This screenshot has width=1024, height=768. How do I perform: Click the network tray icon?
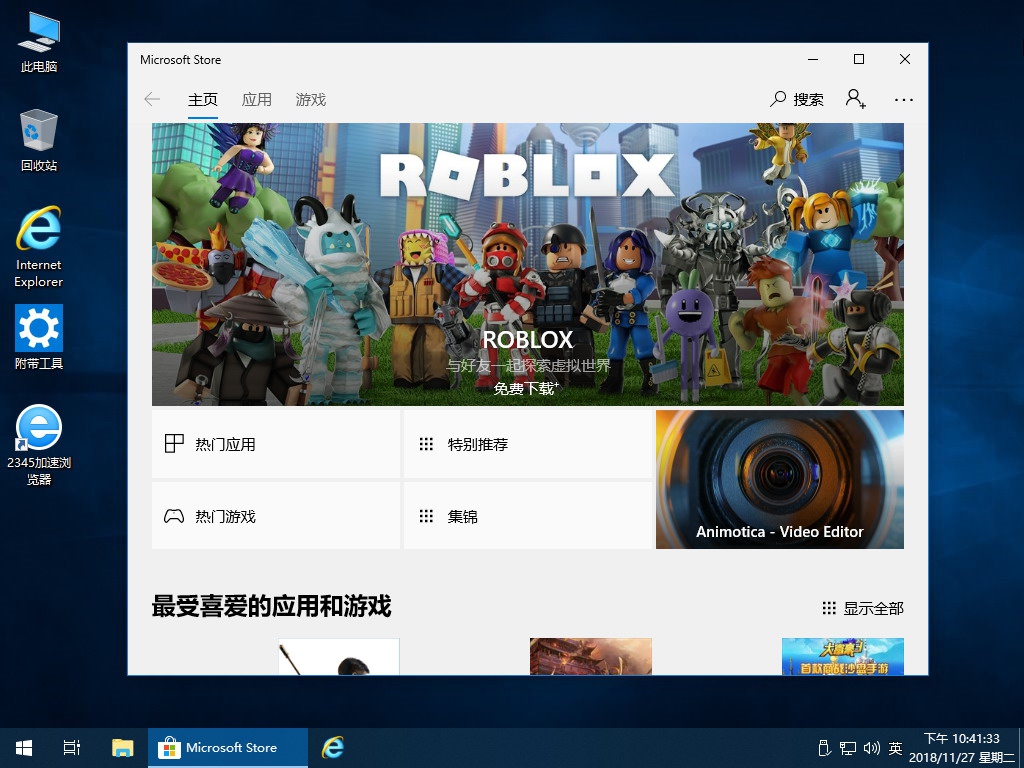coord(848,748)
